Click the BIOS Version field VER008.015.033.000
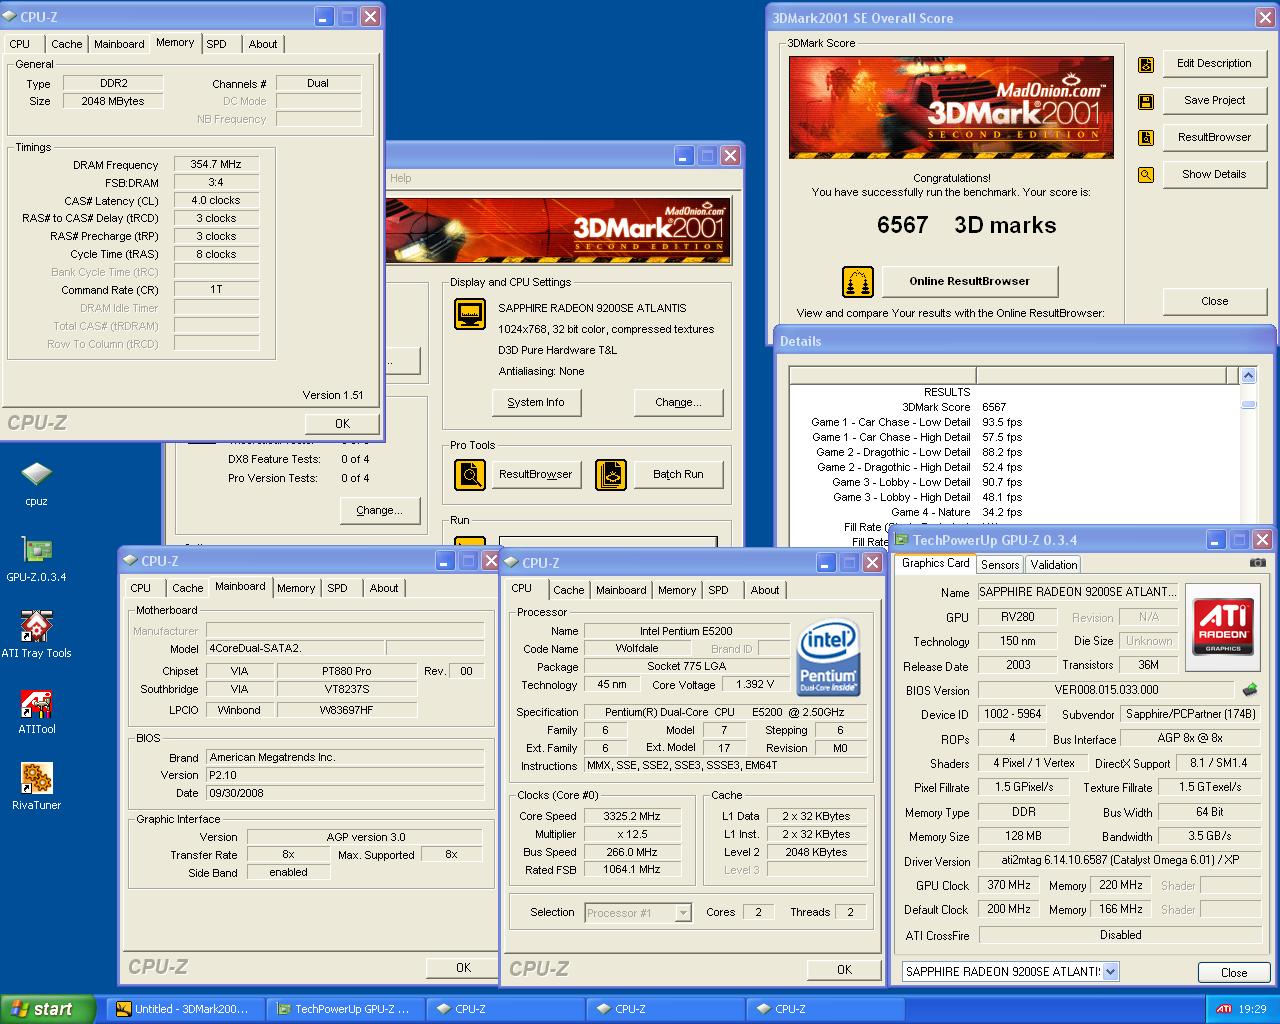The image size is (1280, 1024). pyautogui.click(x=1105, y=690)
